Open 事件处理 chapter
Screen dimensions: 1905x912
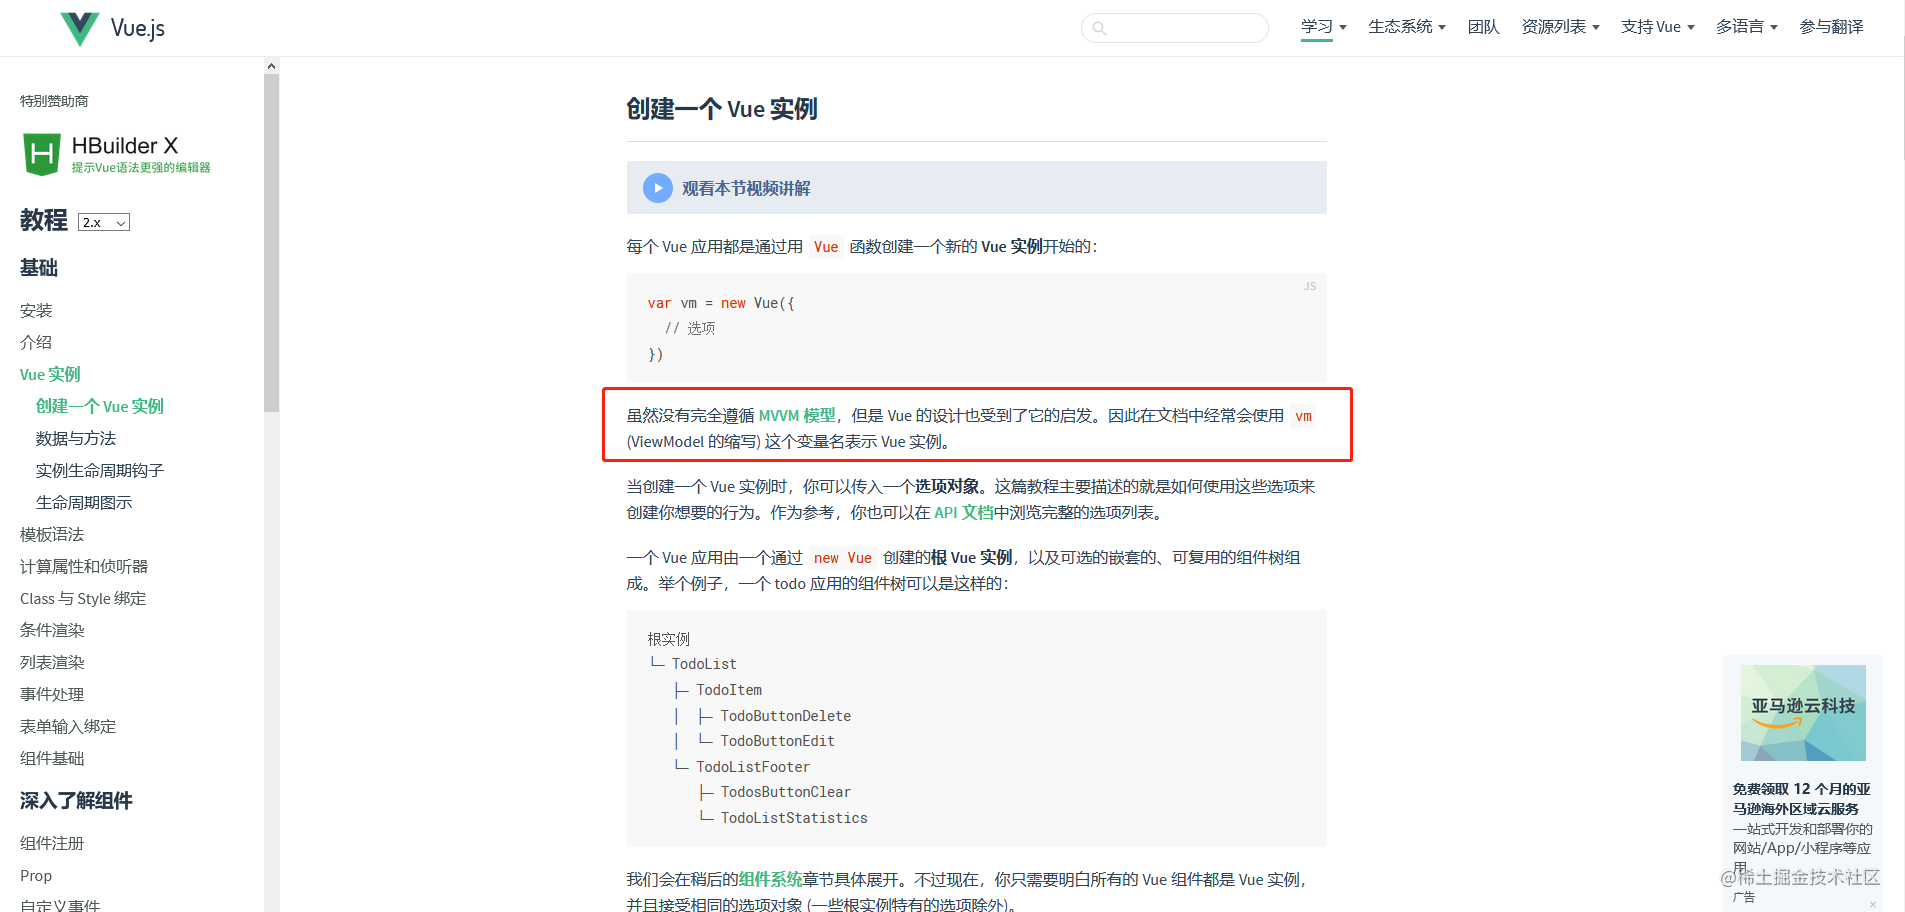coord(52,694)
